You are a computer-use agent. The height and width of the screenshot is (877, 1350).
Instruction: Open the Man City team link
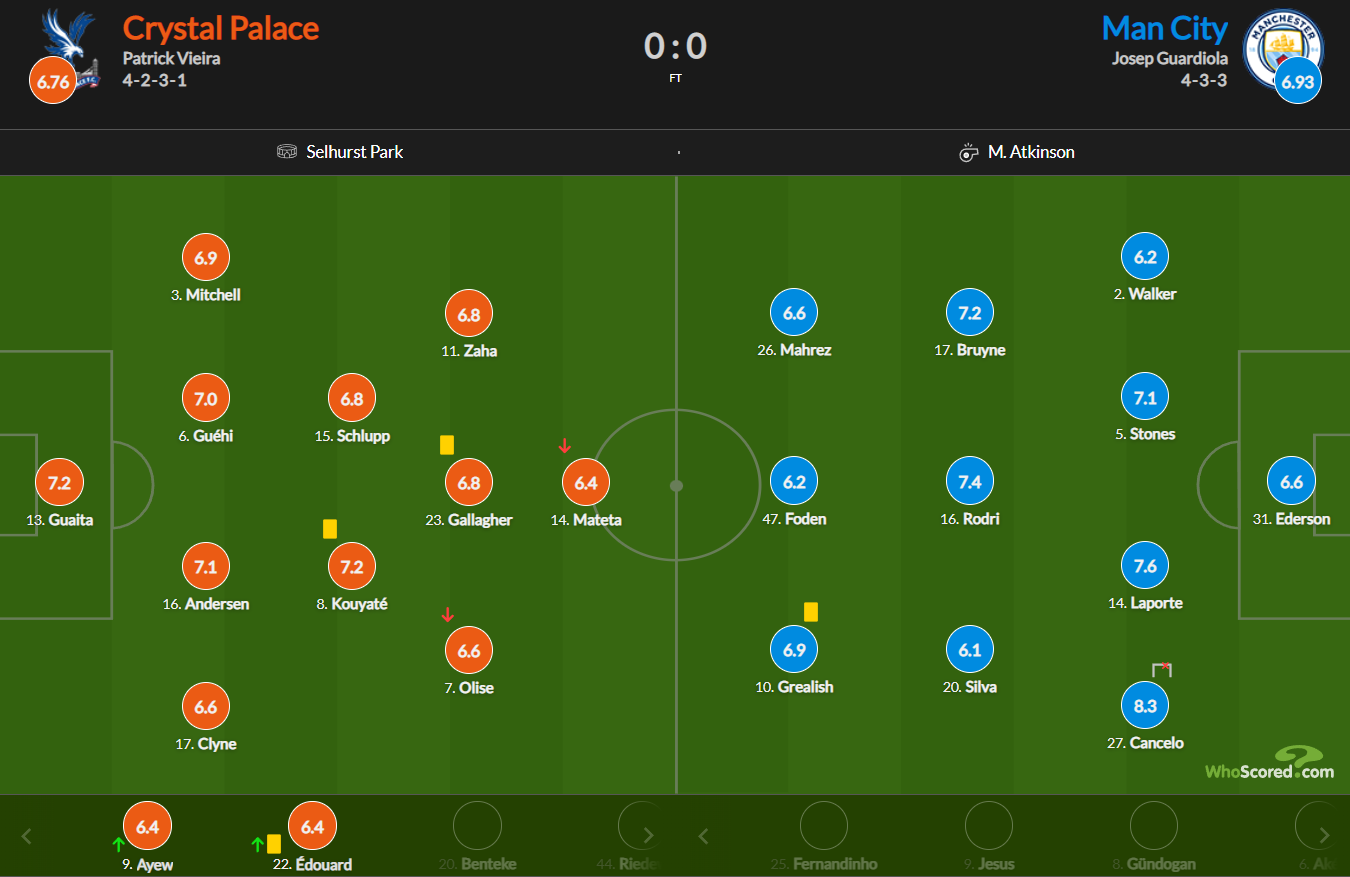point(1165,28)
